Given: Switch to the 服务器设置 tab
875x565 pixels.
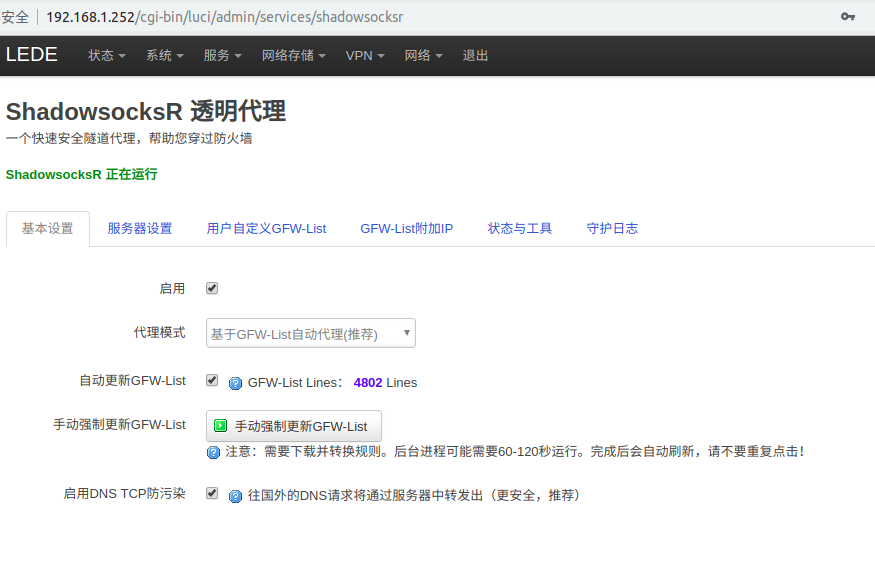Looking at the screenshot, I should [x=140, y=228].
